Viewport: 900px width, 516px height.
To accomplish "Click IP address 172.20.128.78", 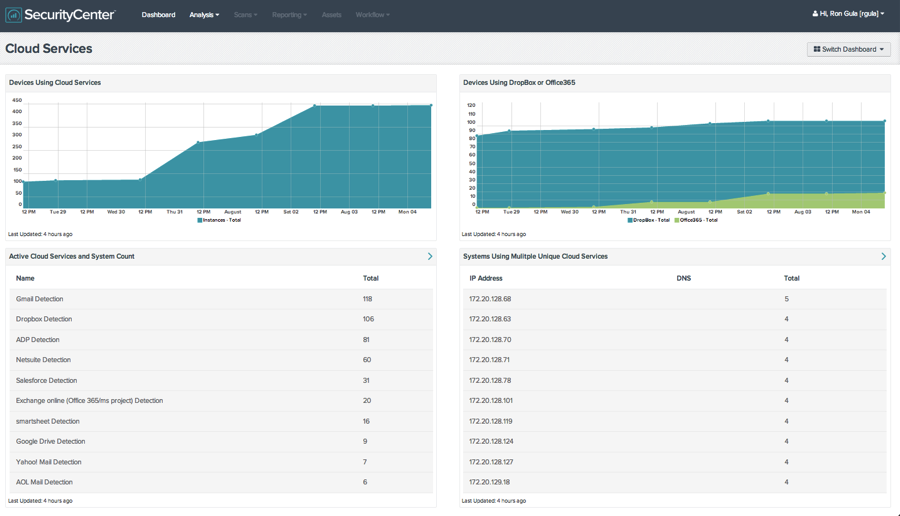I will click(490, 381).
